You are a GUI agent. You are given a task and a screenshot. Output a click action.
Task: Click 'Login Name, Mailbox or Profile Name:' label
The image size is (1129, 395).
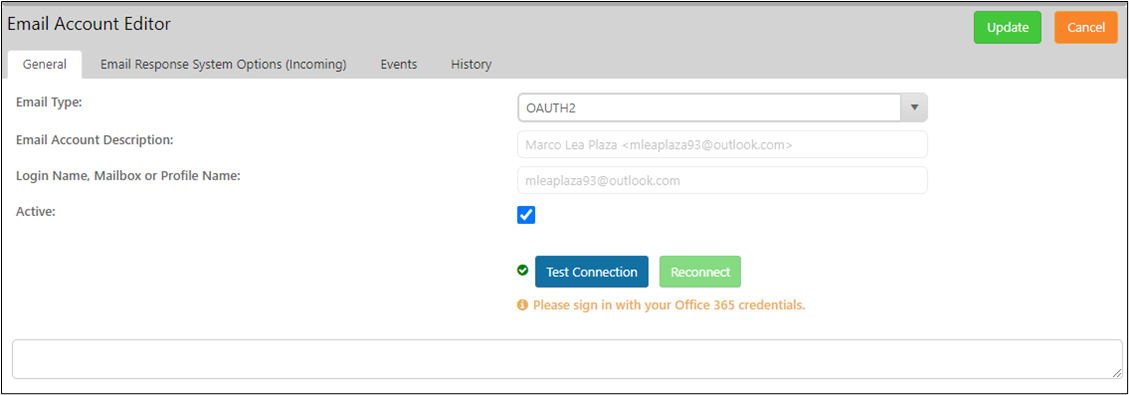tap(128, 175)
